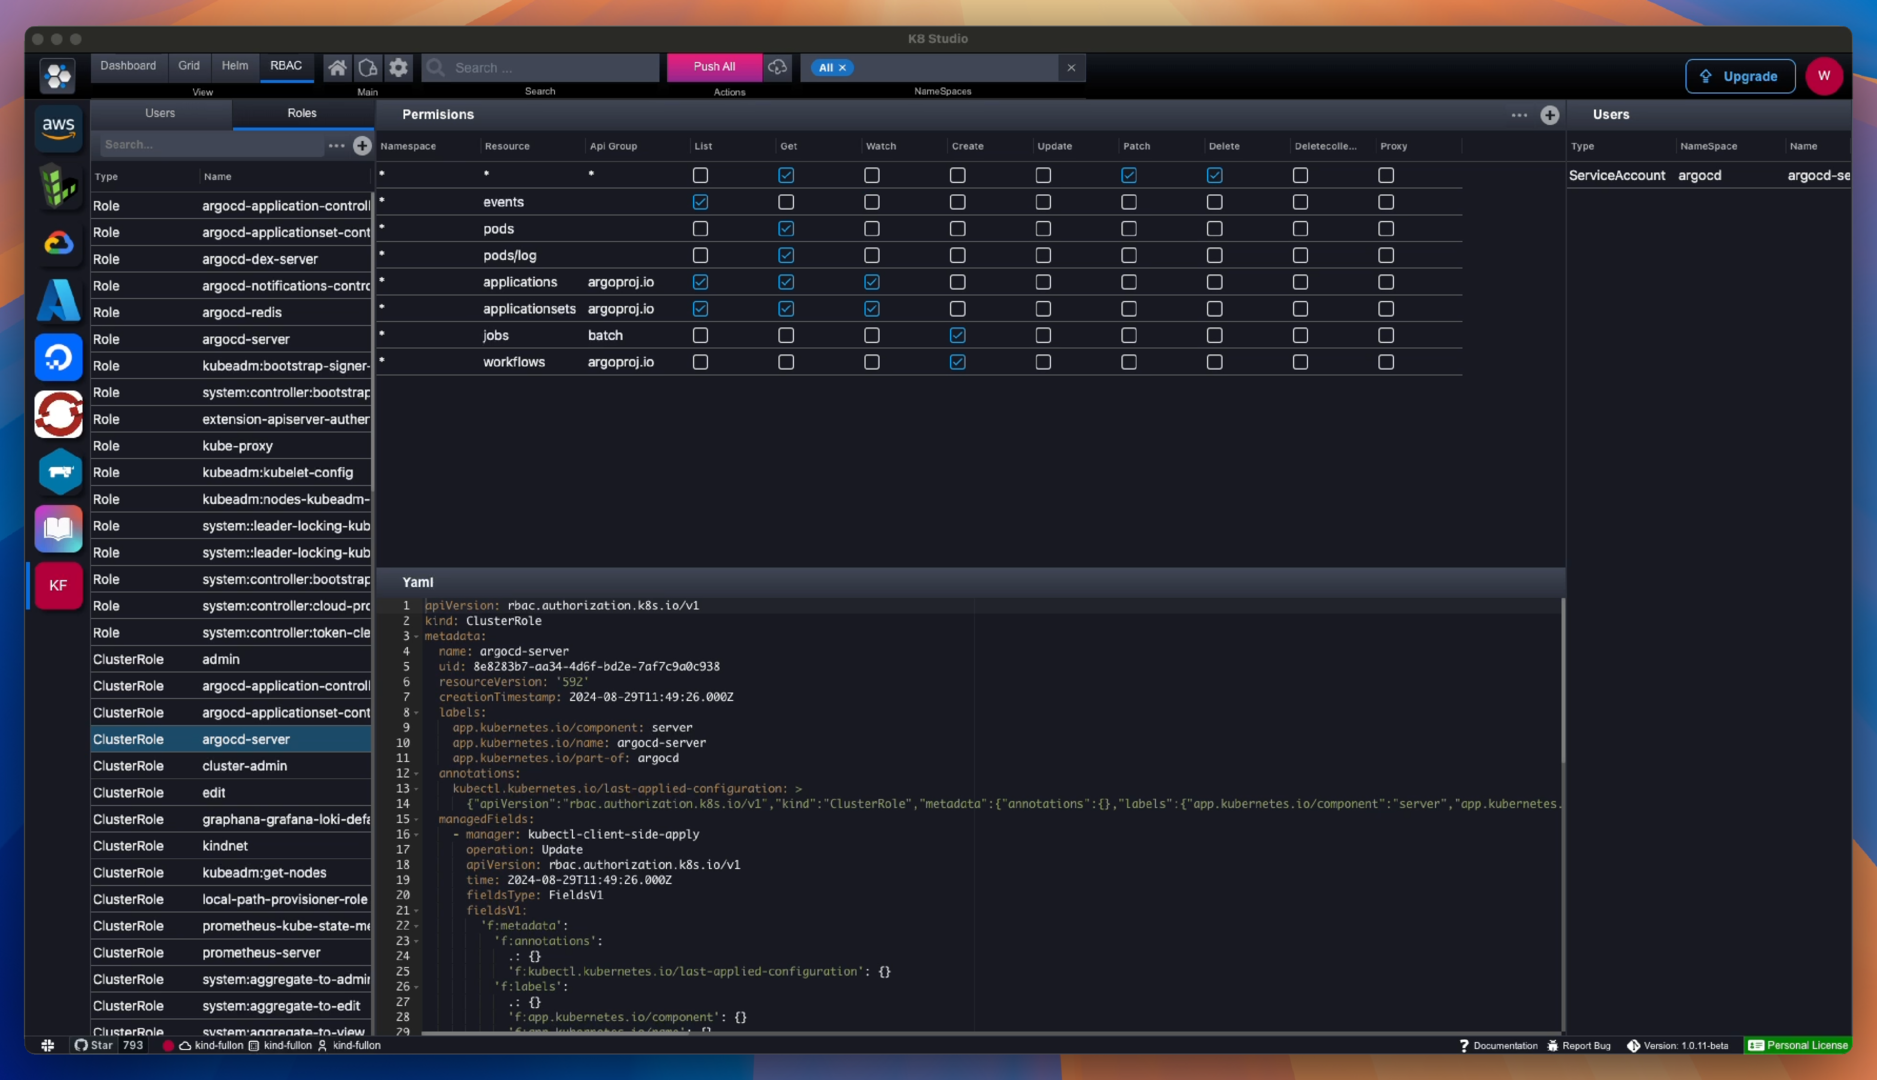Click the Personal License badge
Viewport: 1877px width, 1080px height.
coord(1798,1046)
